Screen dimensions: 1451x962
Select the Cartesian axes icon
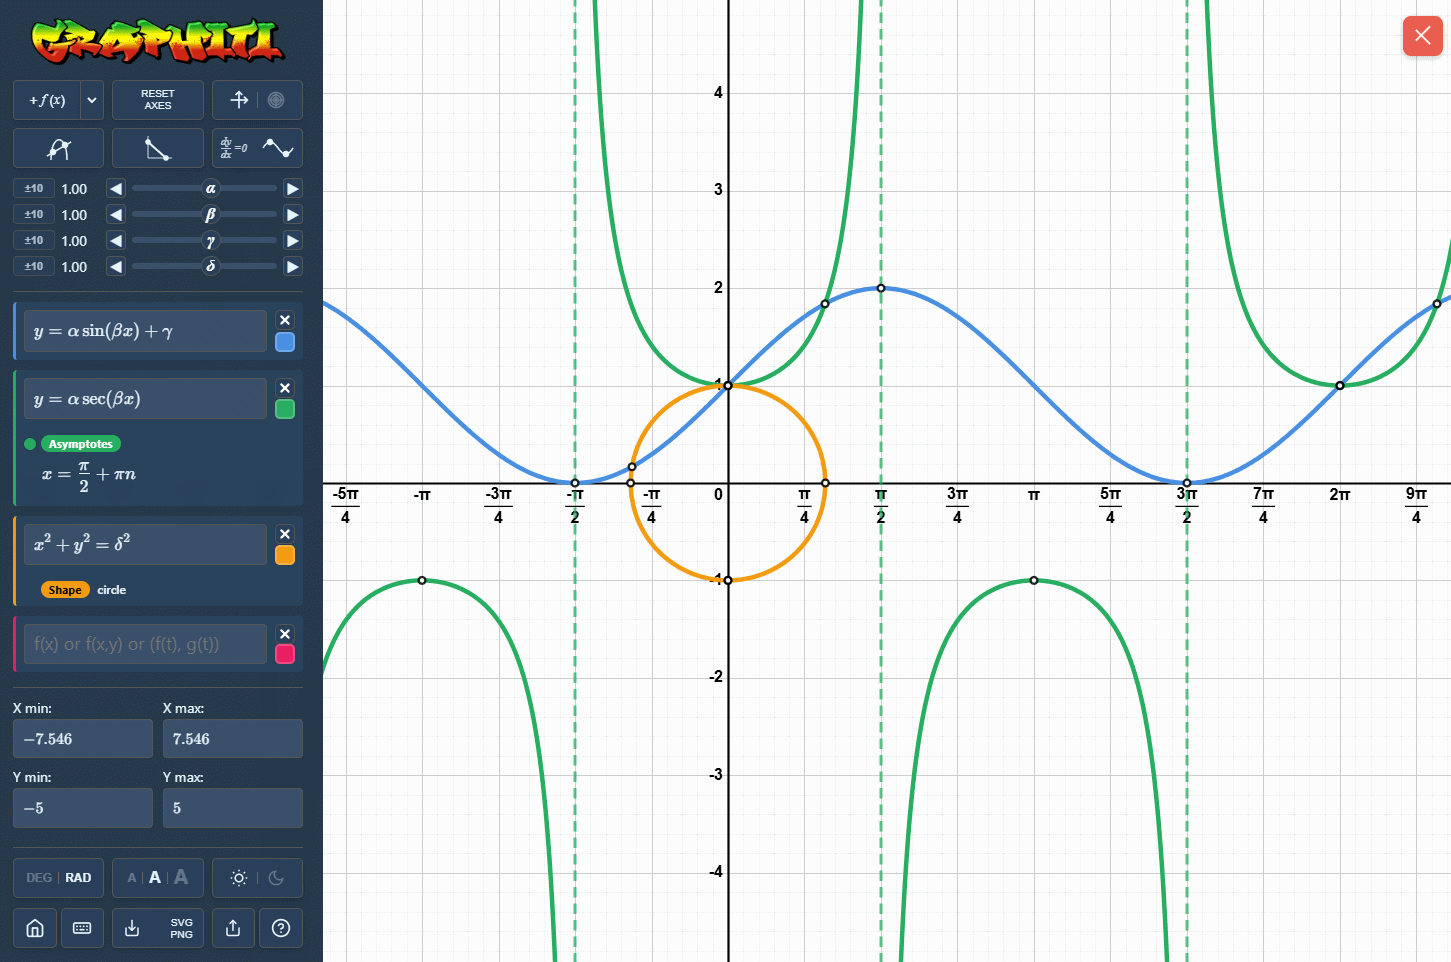pos(239,100)
